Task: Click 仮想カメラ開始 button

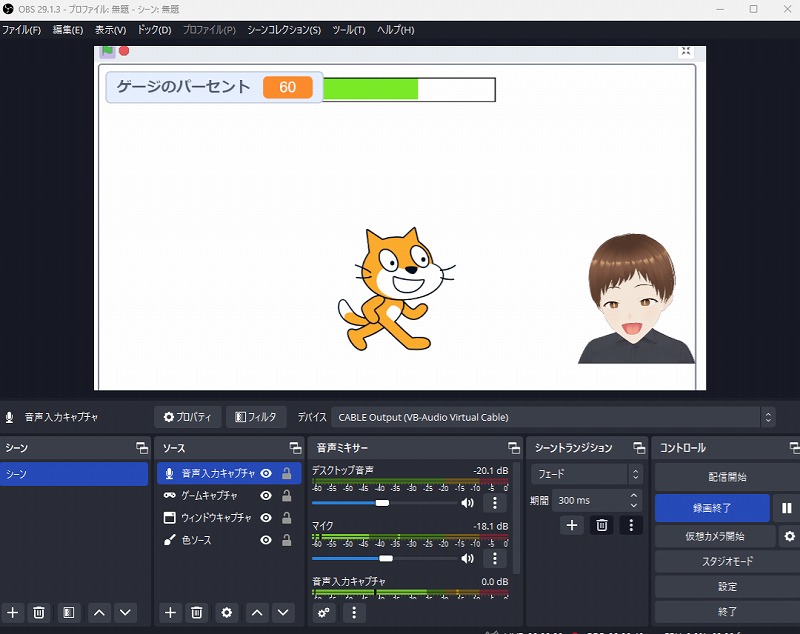Action: 715,536
